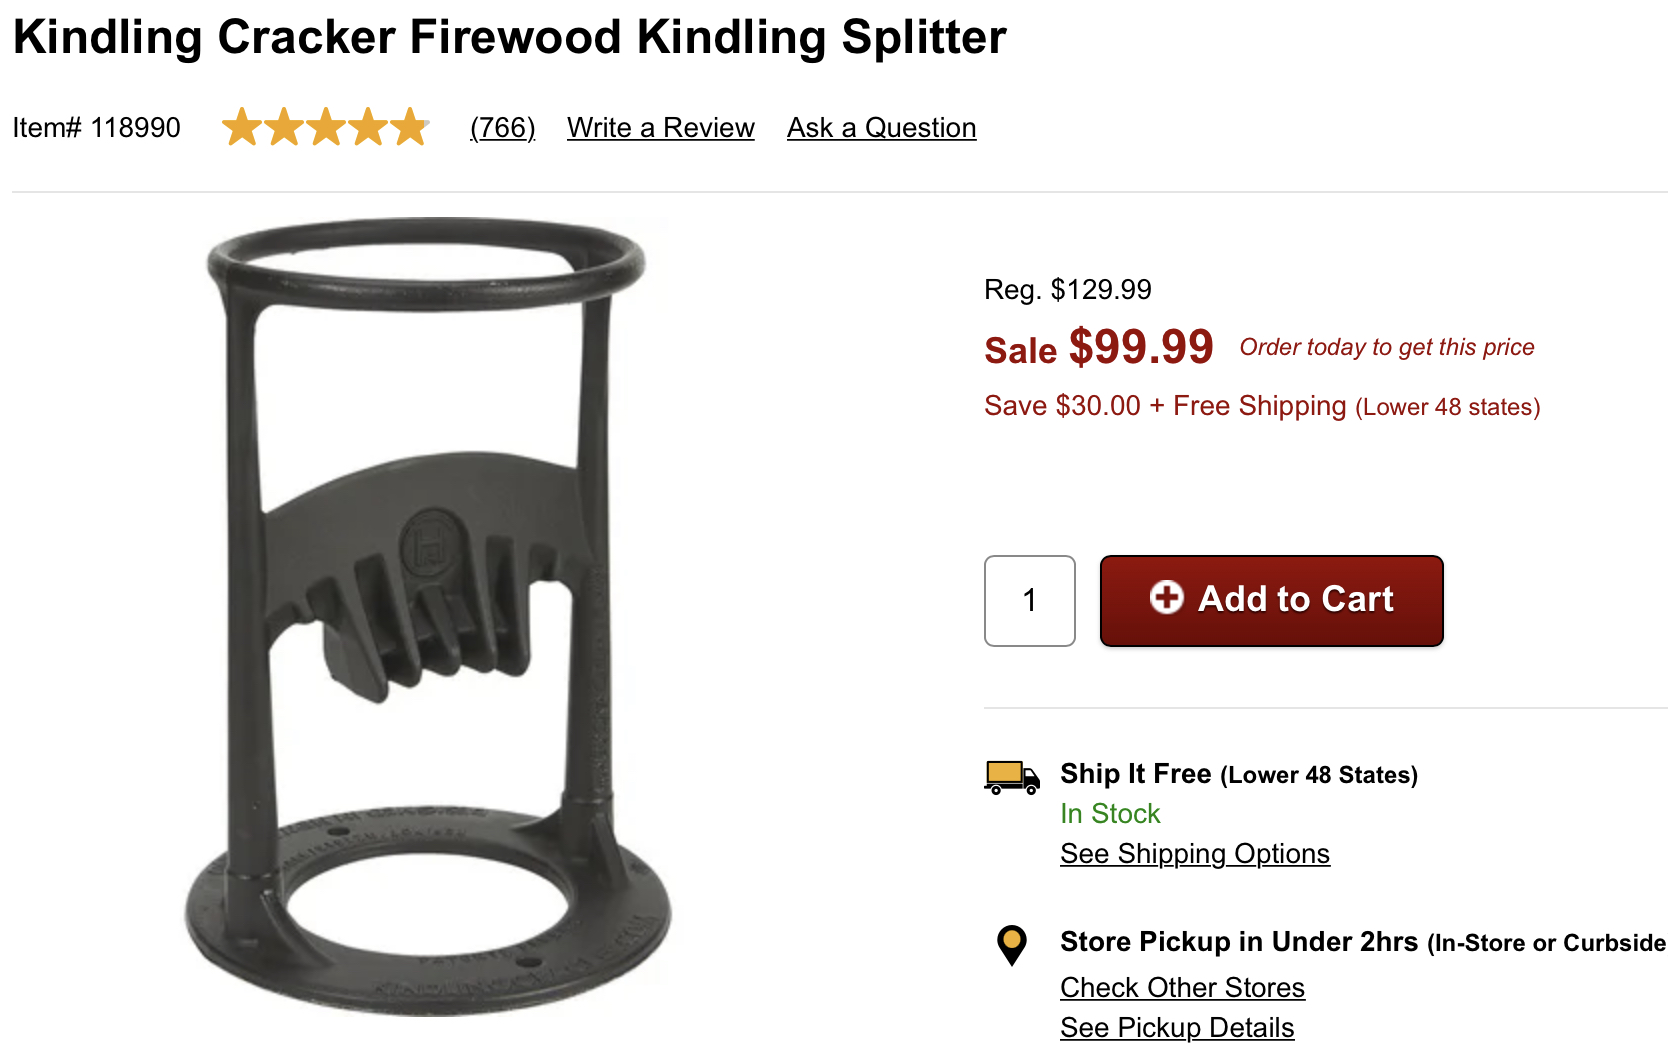The image size is (1668, 1045).
Task: Open the (766) reviews count link
Action: click(502, 128)
